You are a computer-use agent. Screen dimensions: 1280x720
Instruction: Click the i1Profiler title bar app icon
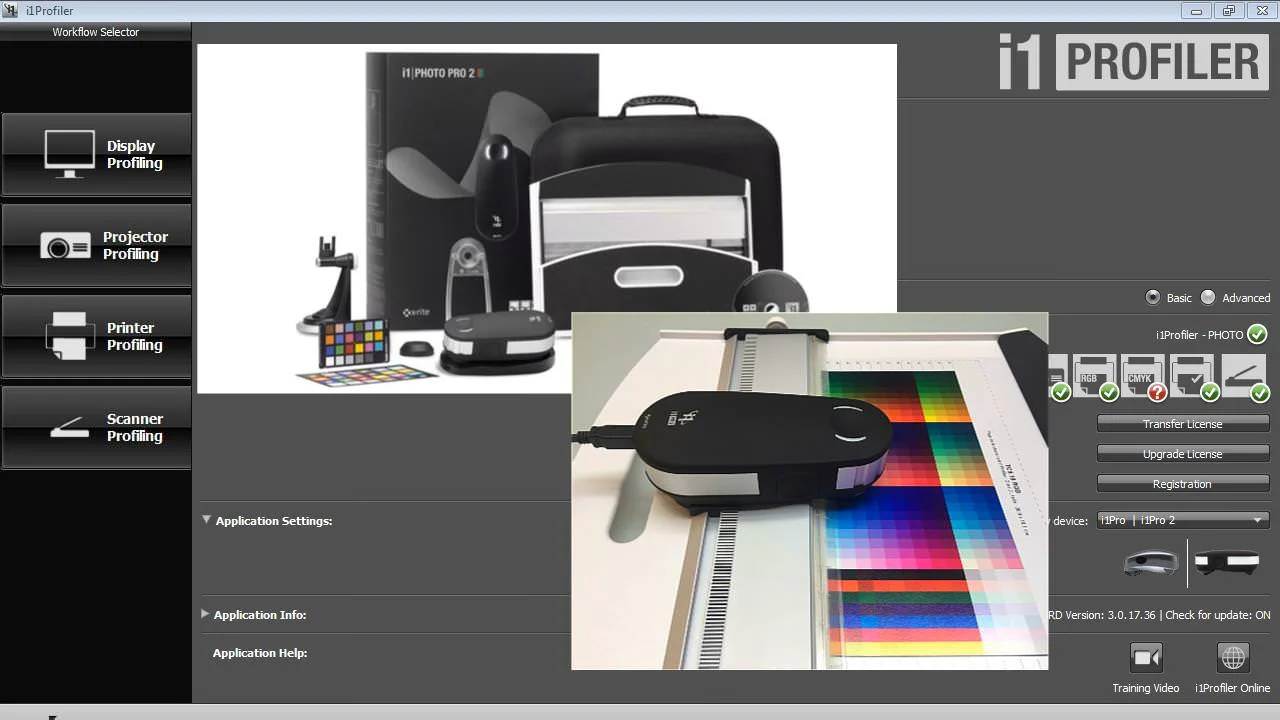coord(11,11)
